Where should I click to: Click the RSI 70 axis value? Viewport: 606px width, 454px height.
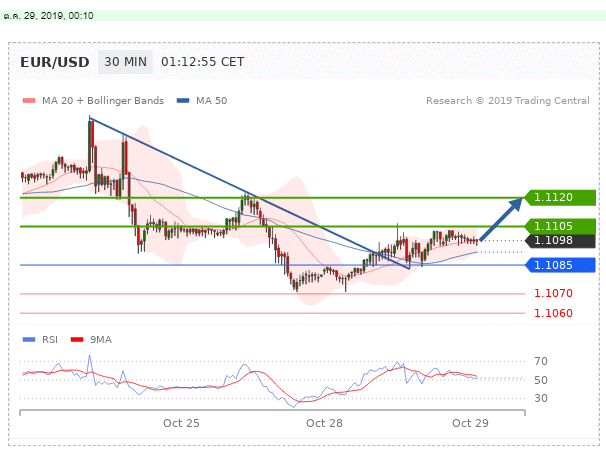[541, 361]
